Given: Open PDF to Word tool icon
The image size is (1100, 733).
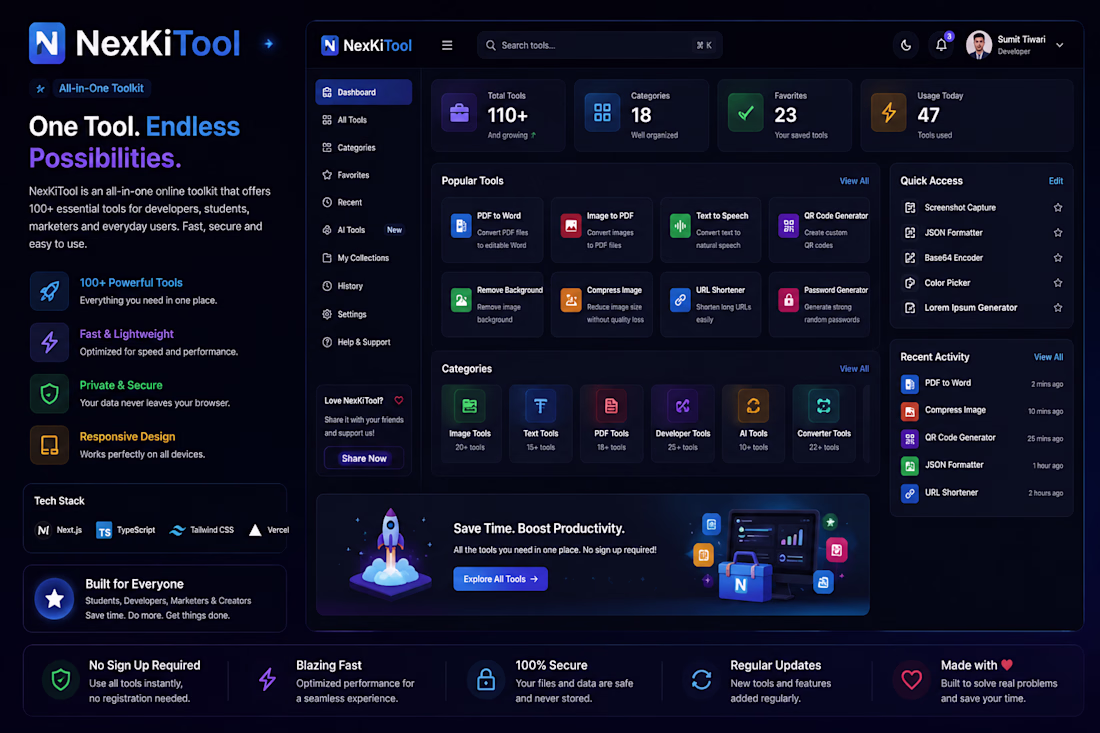Looking at the screenshot, I should pyautogui.click(x=461, y=225).
